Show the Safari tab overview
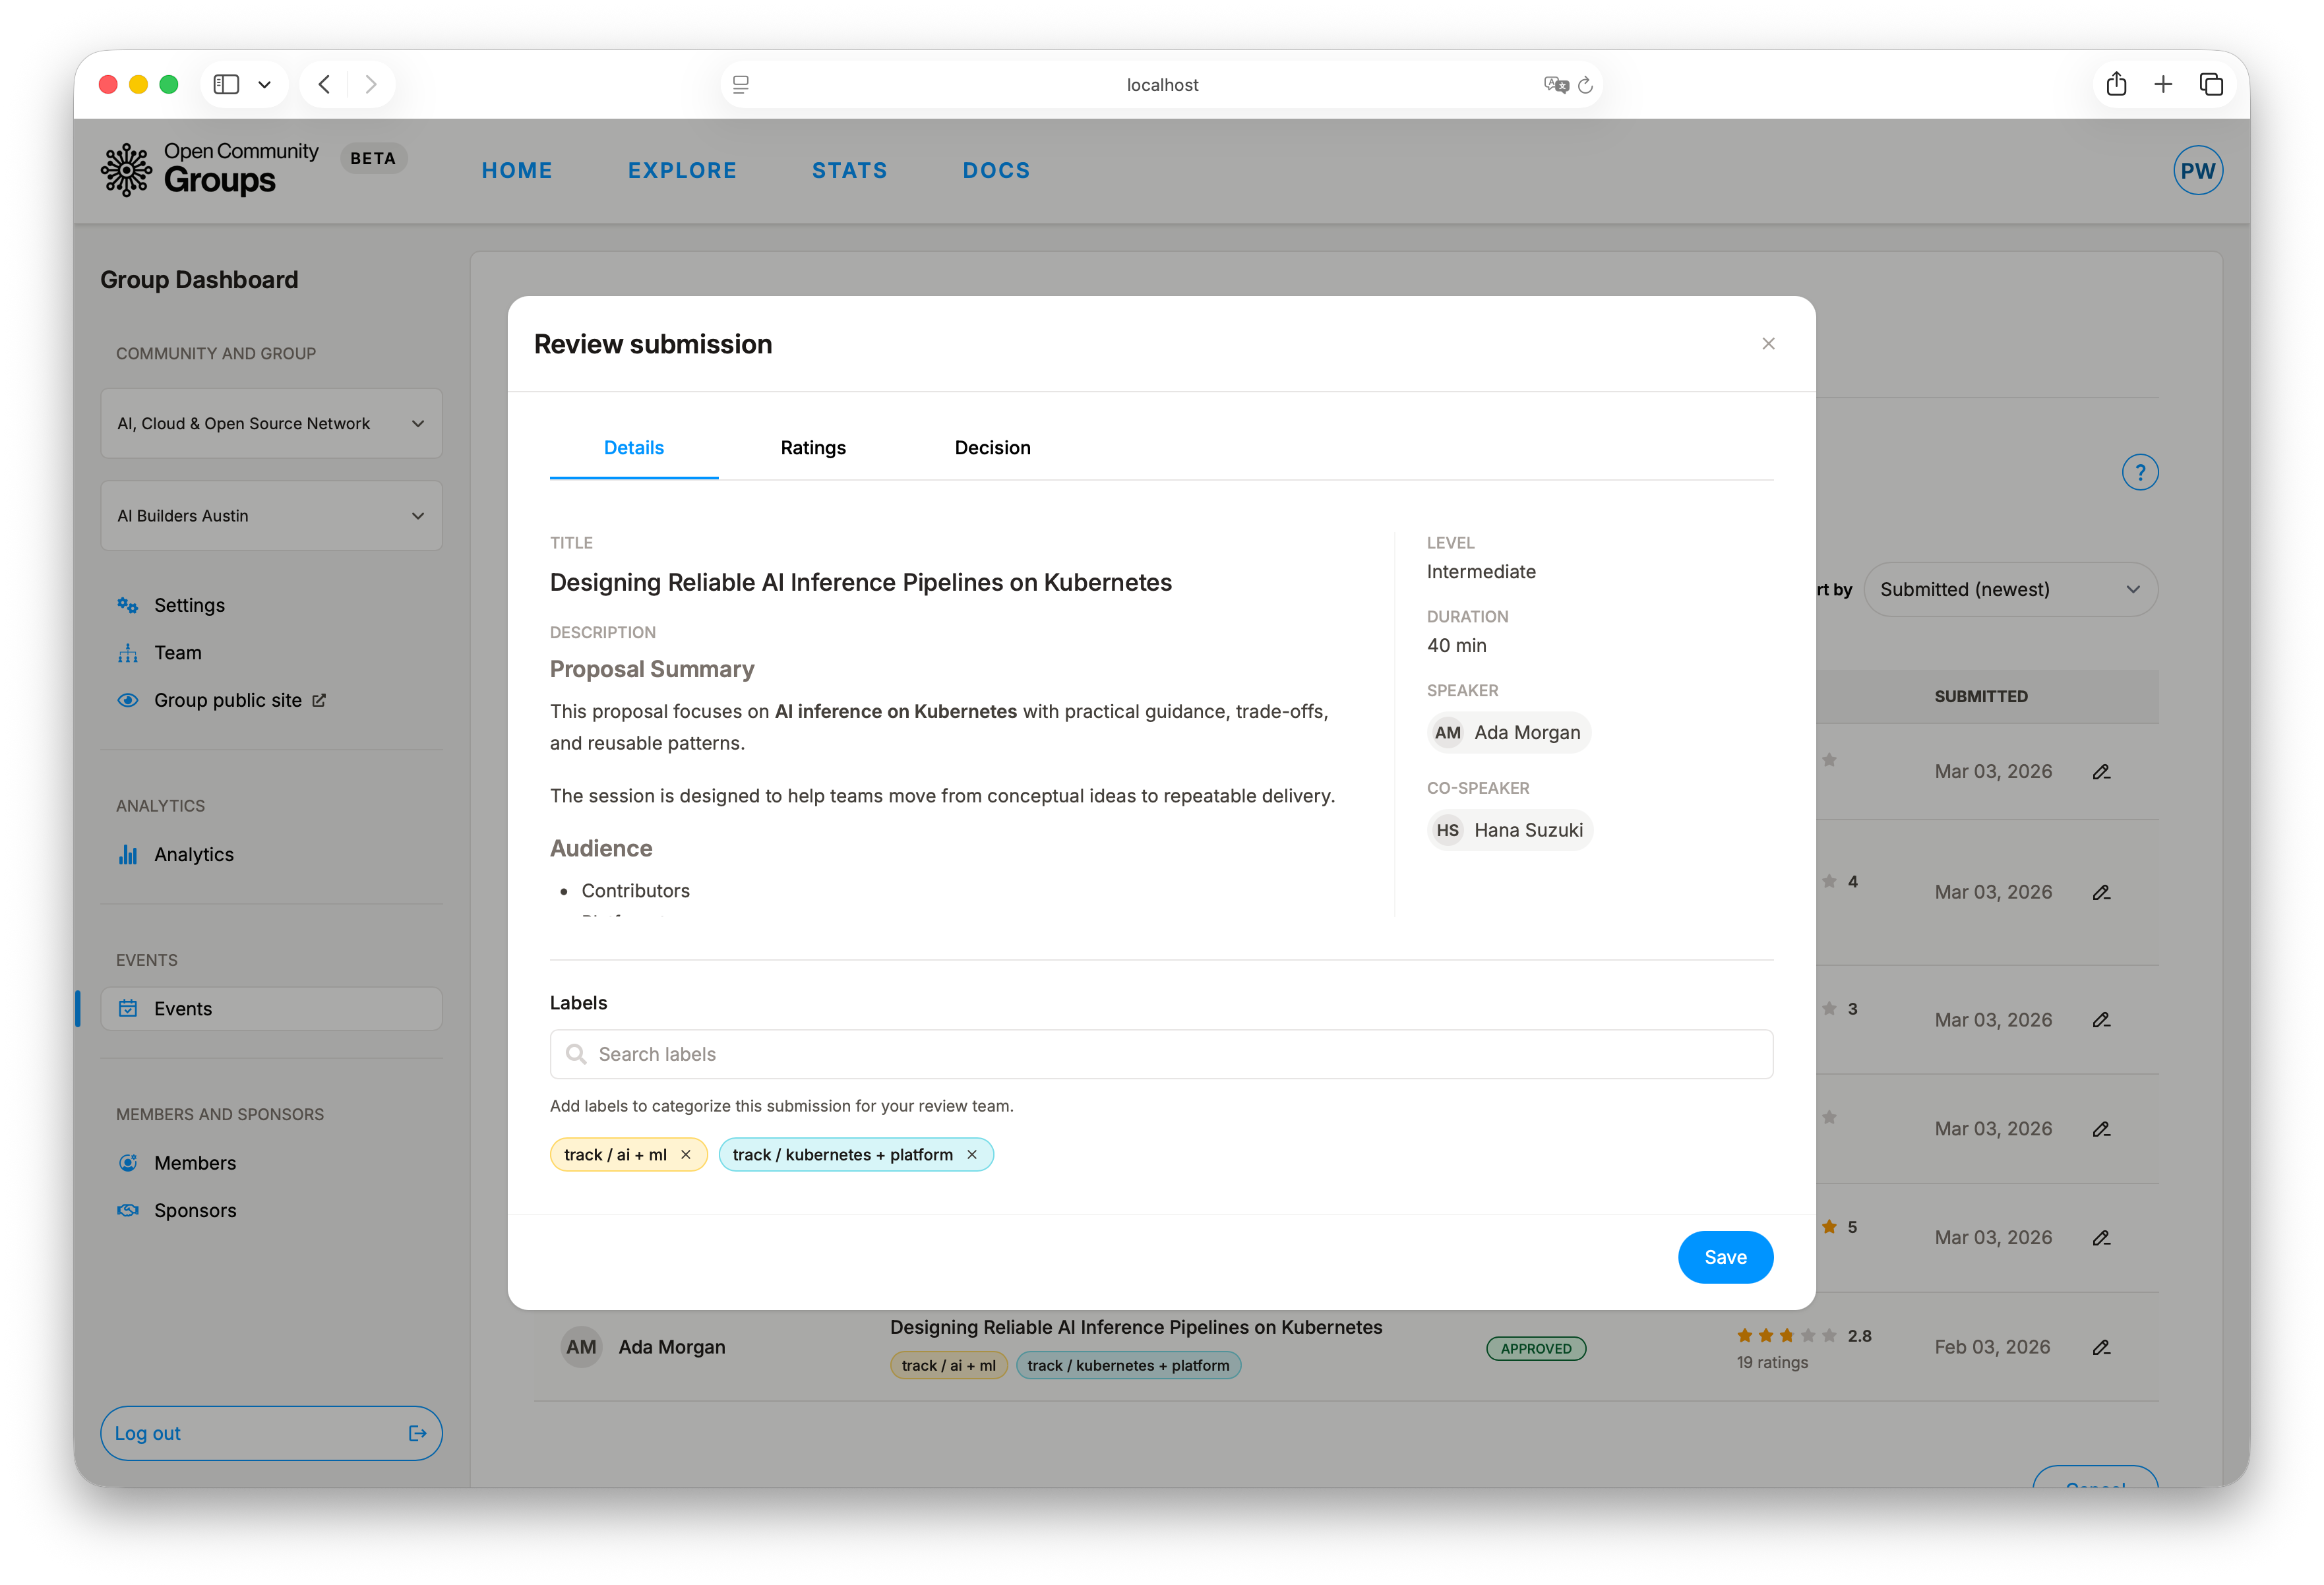 coord(2211,84)
